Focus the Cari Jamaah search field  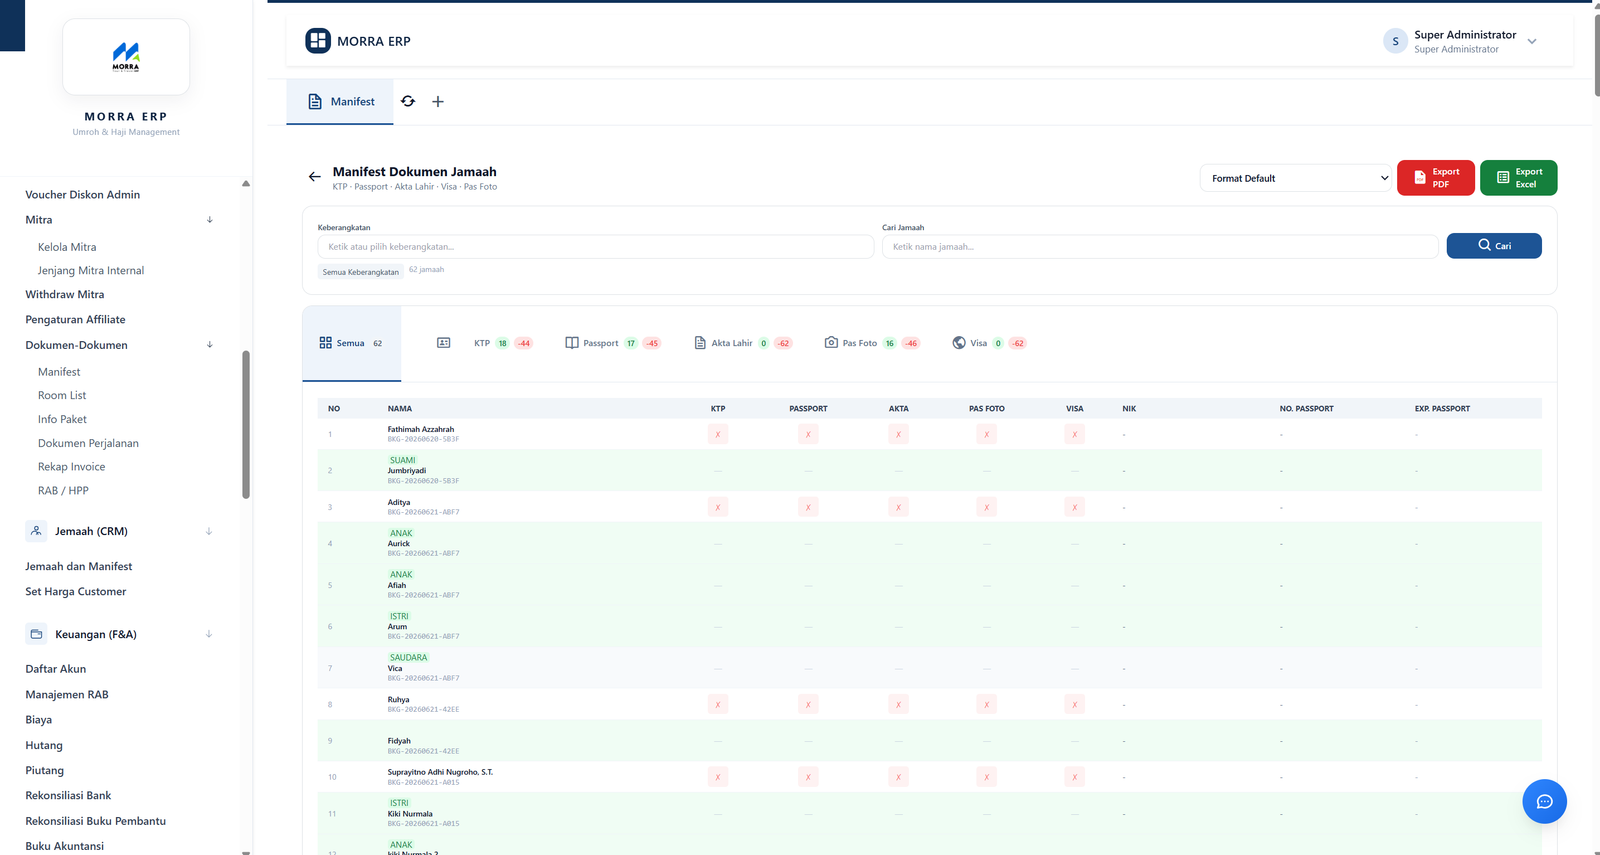coord(1160,247)
